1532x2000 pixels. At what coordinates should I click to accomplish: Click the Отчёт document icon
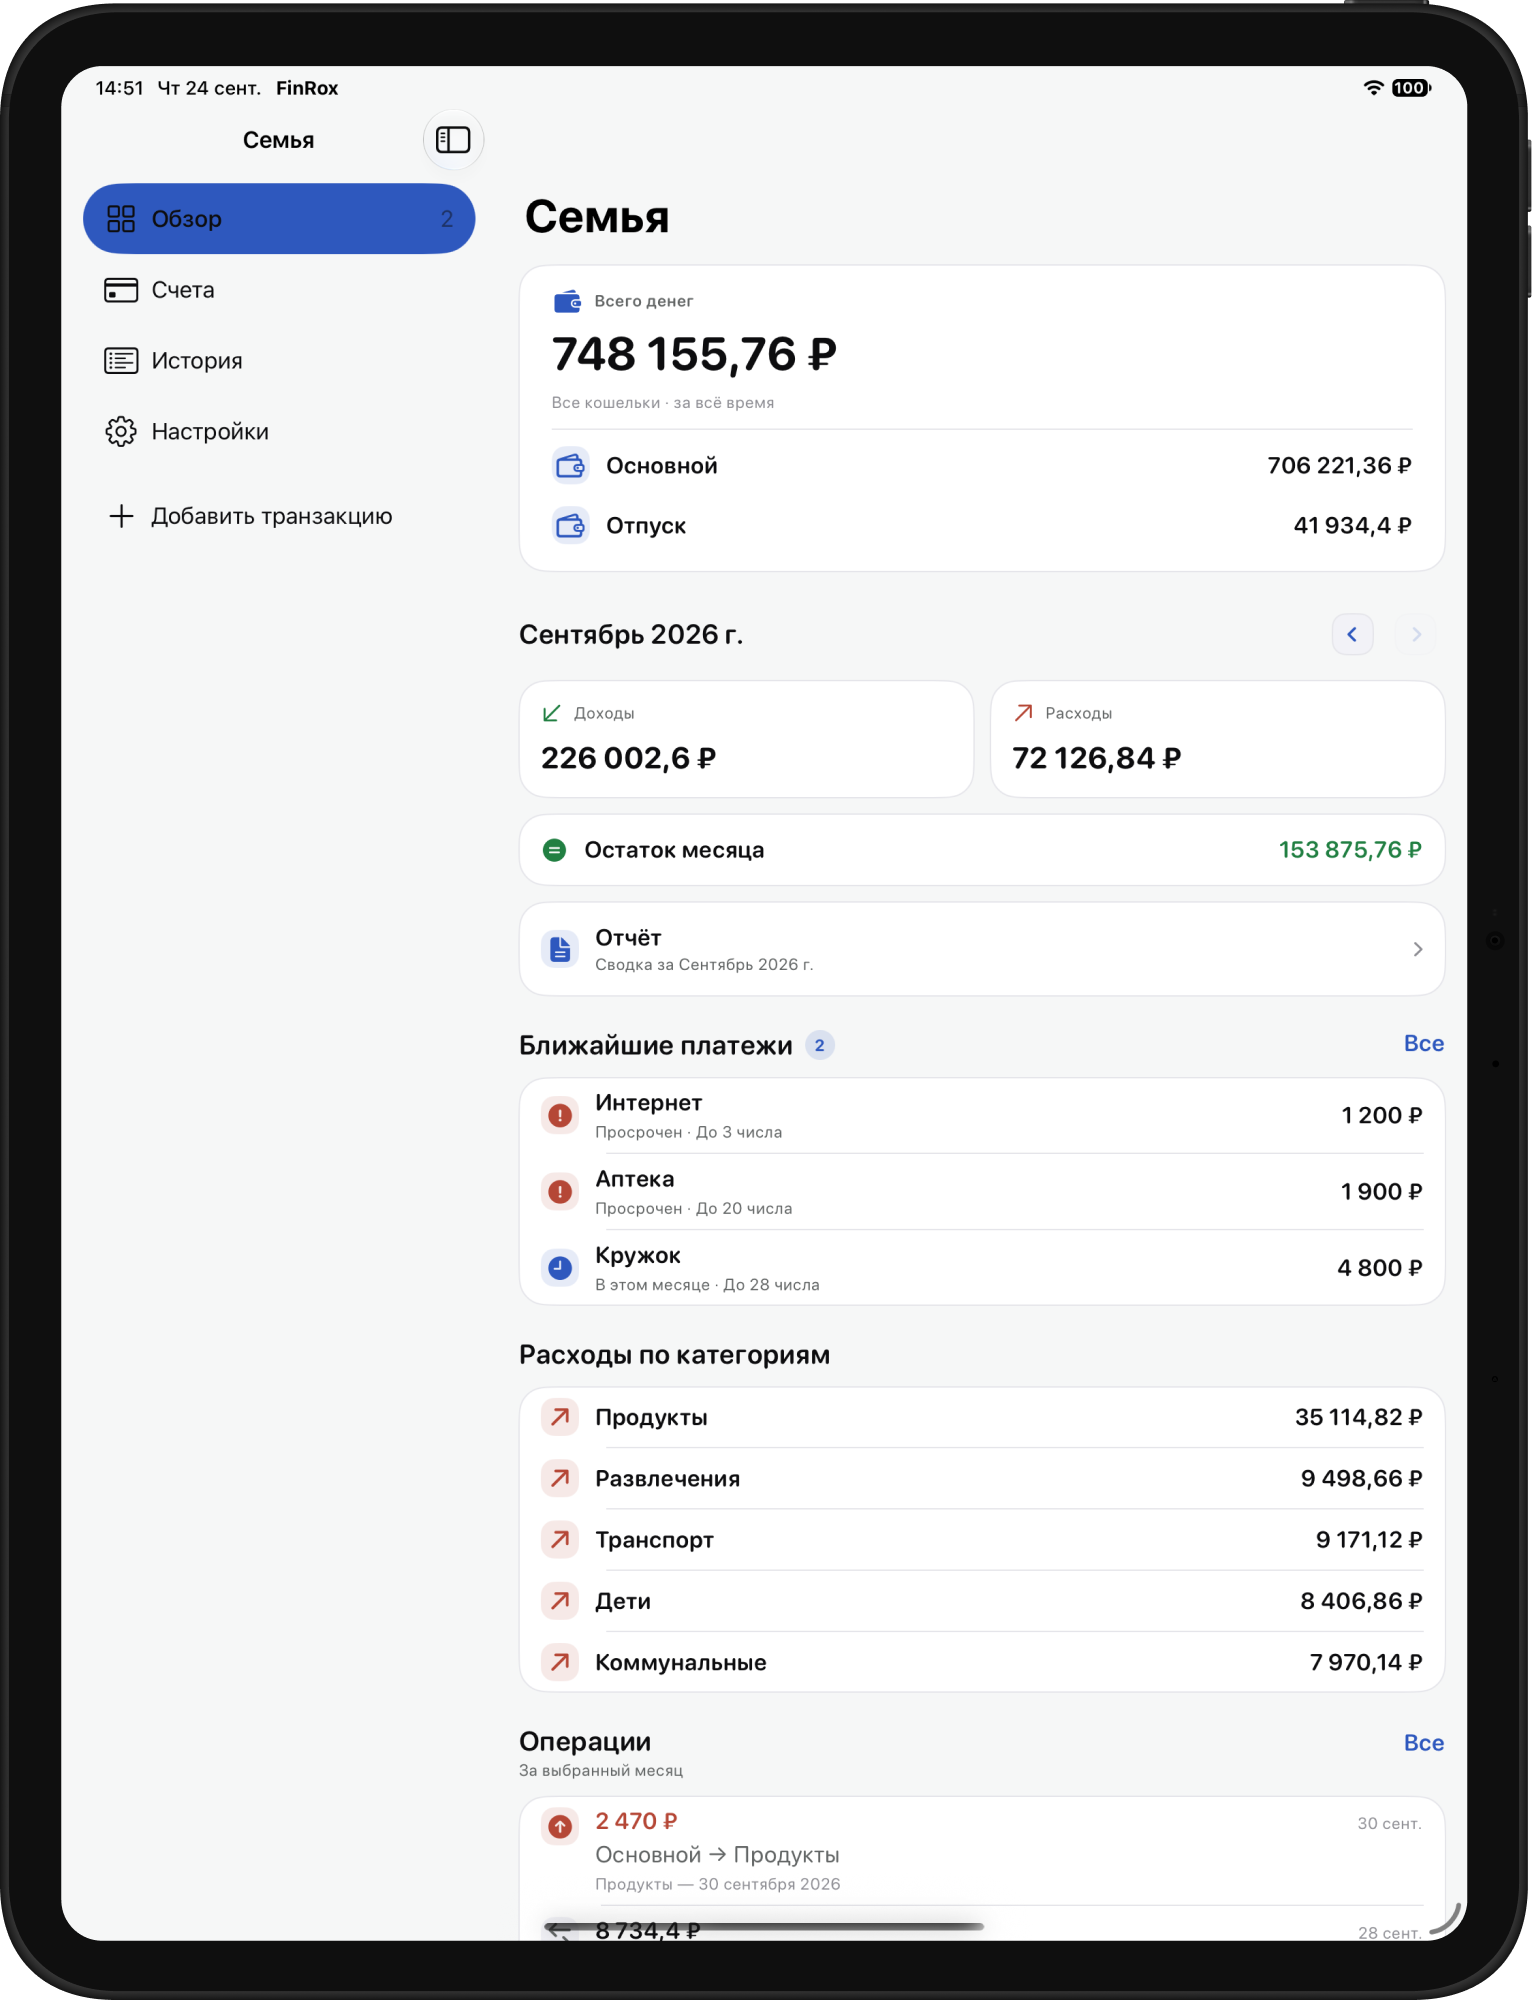(x=560, y=949)
